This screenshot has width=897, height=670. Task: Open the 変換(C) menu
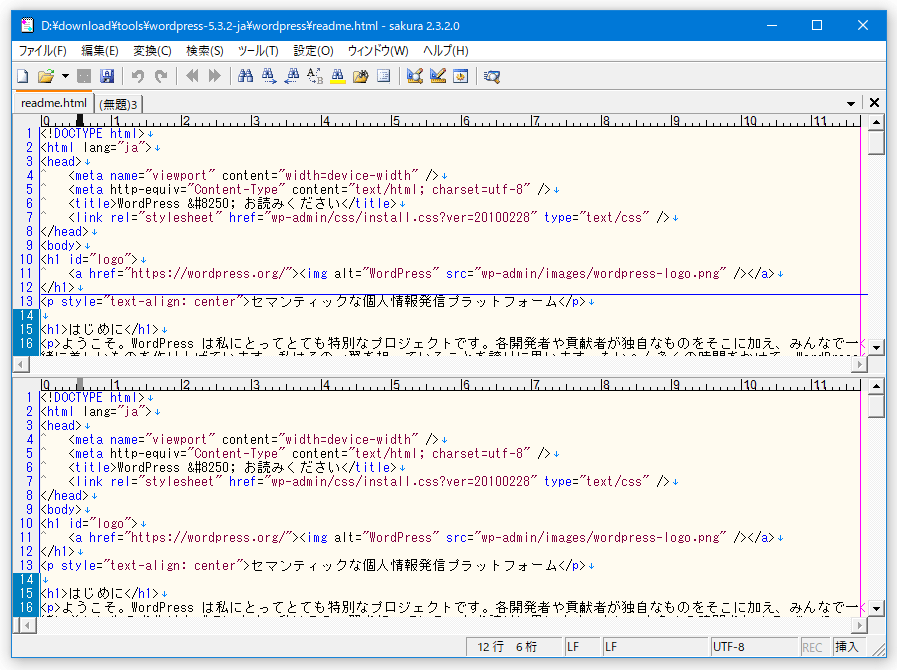coord(152,51)
